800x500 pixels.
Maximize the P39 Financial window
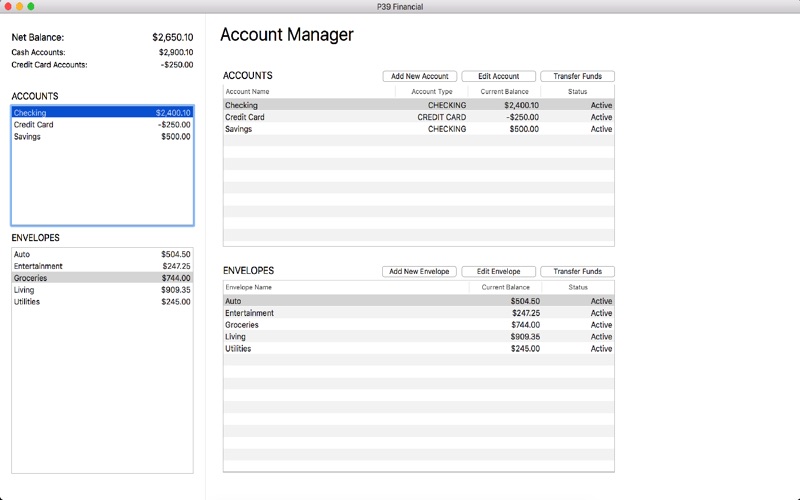tap(31, 7)
